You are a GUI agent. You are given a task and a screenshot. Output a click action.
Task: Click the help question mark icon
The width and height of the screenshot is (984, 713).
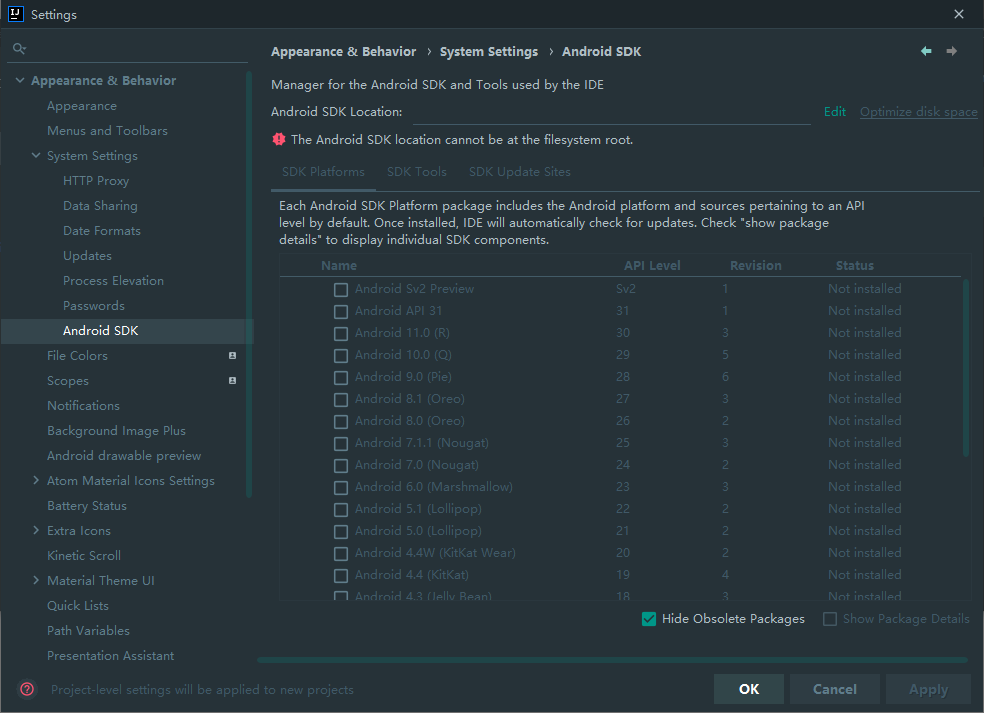tap(27, 689)
